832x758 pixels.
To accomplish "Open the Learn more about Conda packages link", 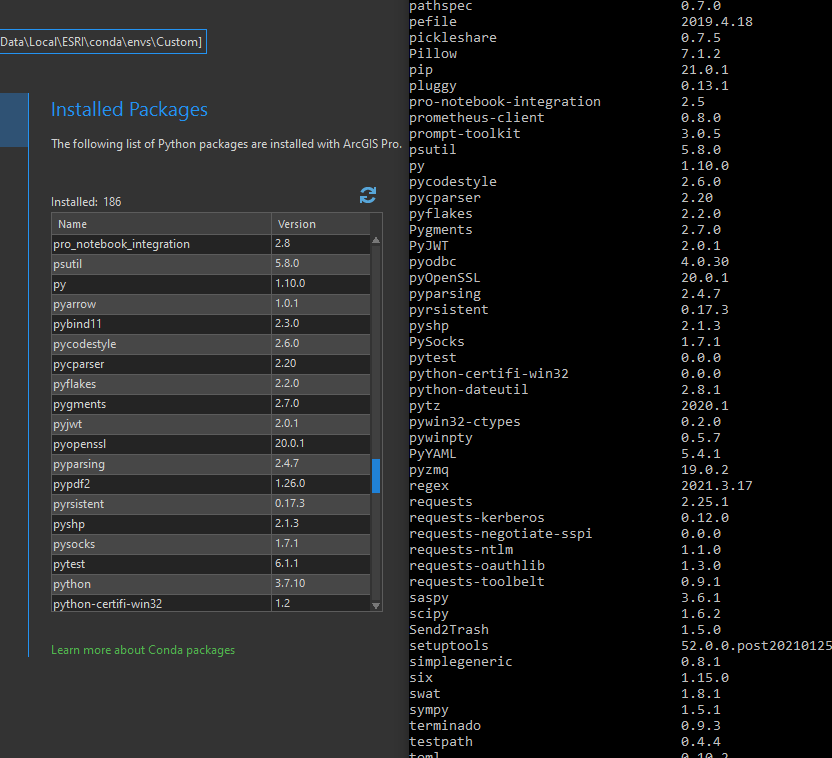I will point(143,650).
